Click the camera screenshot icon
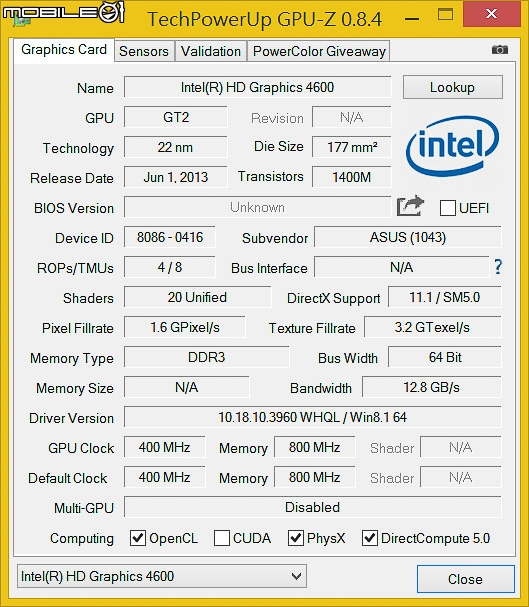This screenshot has height=607, width=529. 500,50
